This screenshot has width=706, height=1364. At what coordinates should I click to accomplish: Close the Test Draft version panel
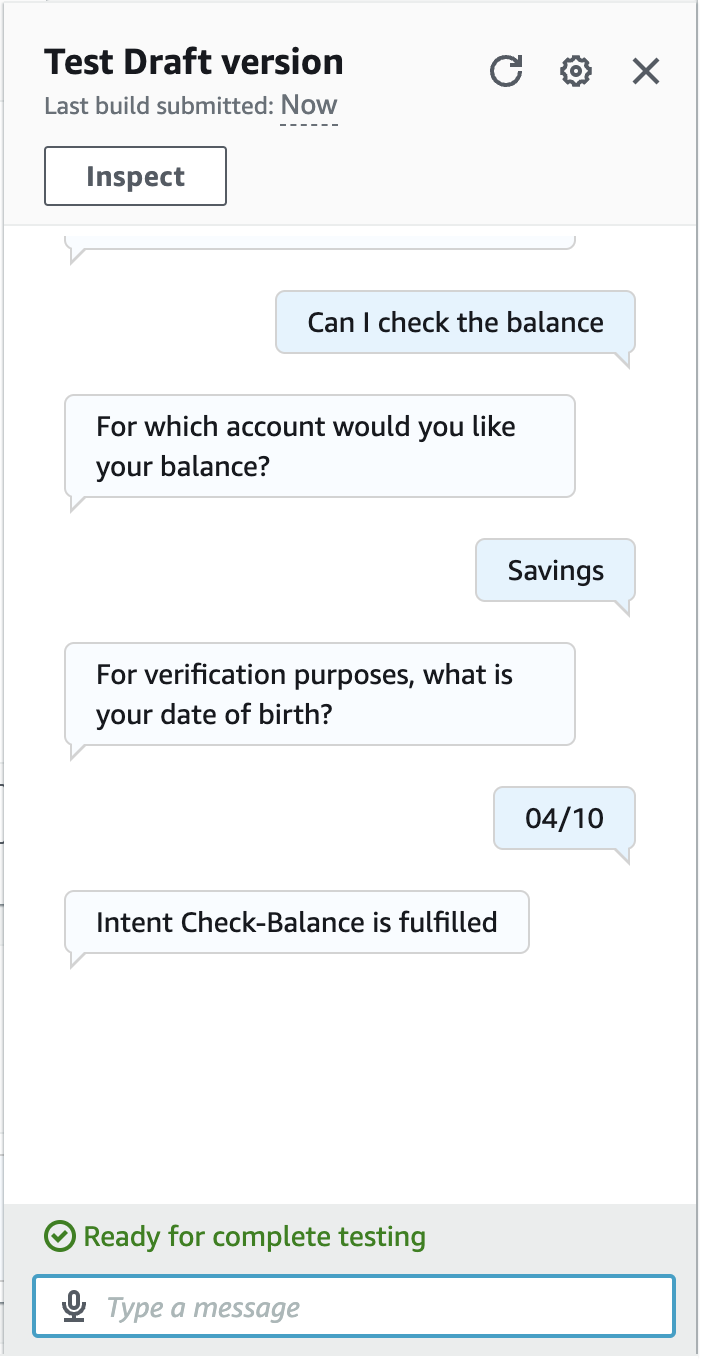[646, 72]
